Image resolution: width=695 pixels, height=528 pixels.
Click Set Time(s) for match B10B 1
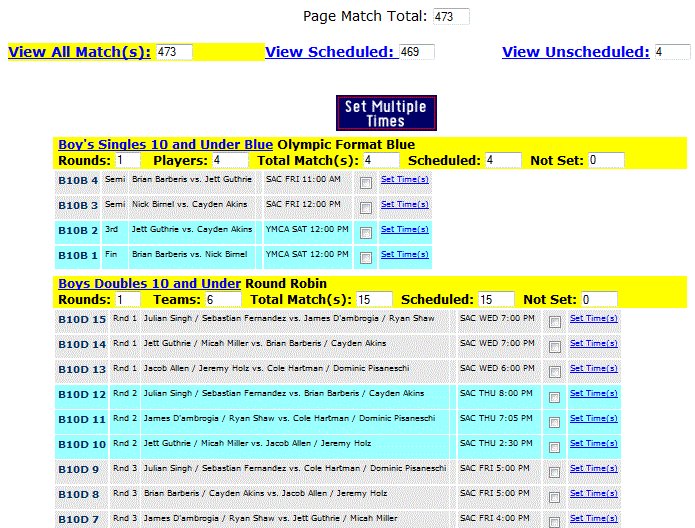click(x=405, y=254)
